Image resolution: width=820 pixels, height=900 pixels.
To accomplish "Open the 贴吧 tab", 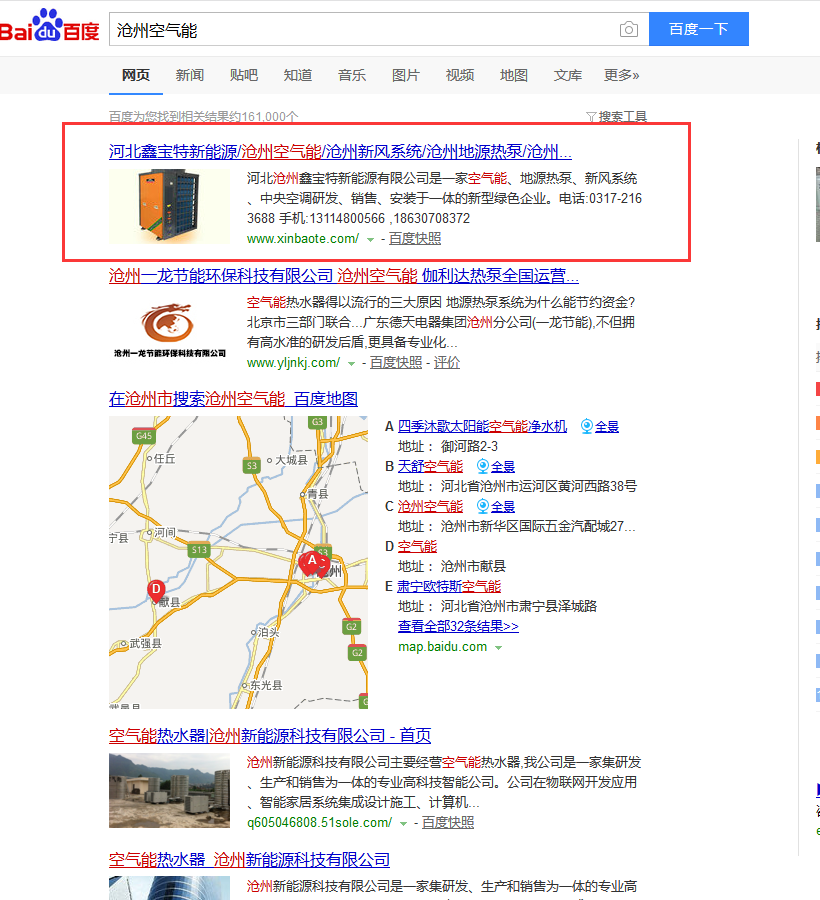I will (x=243, y=75).
